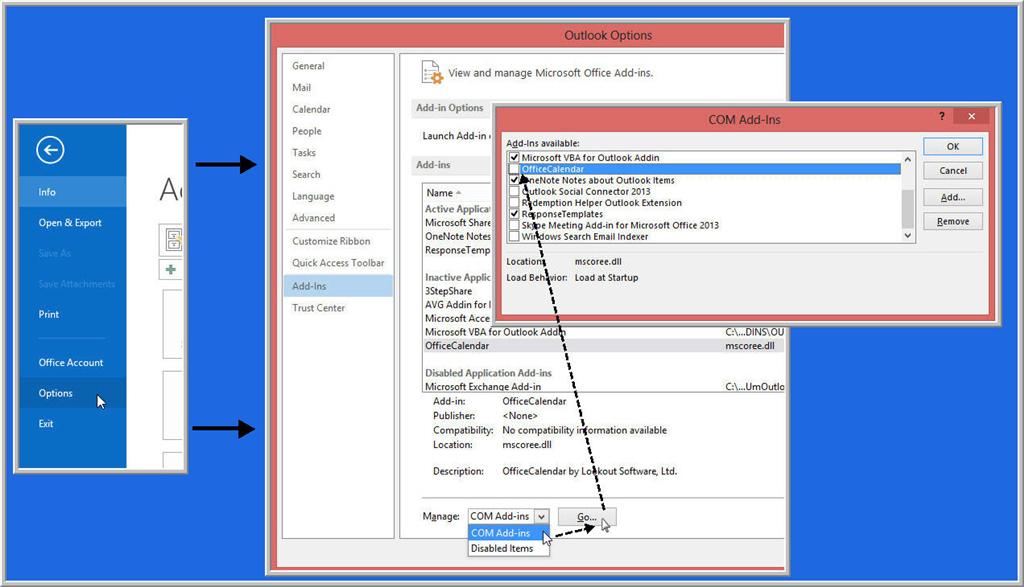Viewport: 1024px width, 587px height.
Task: Click the Account Settings icon
Action: [x=173, y=239]
